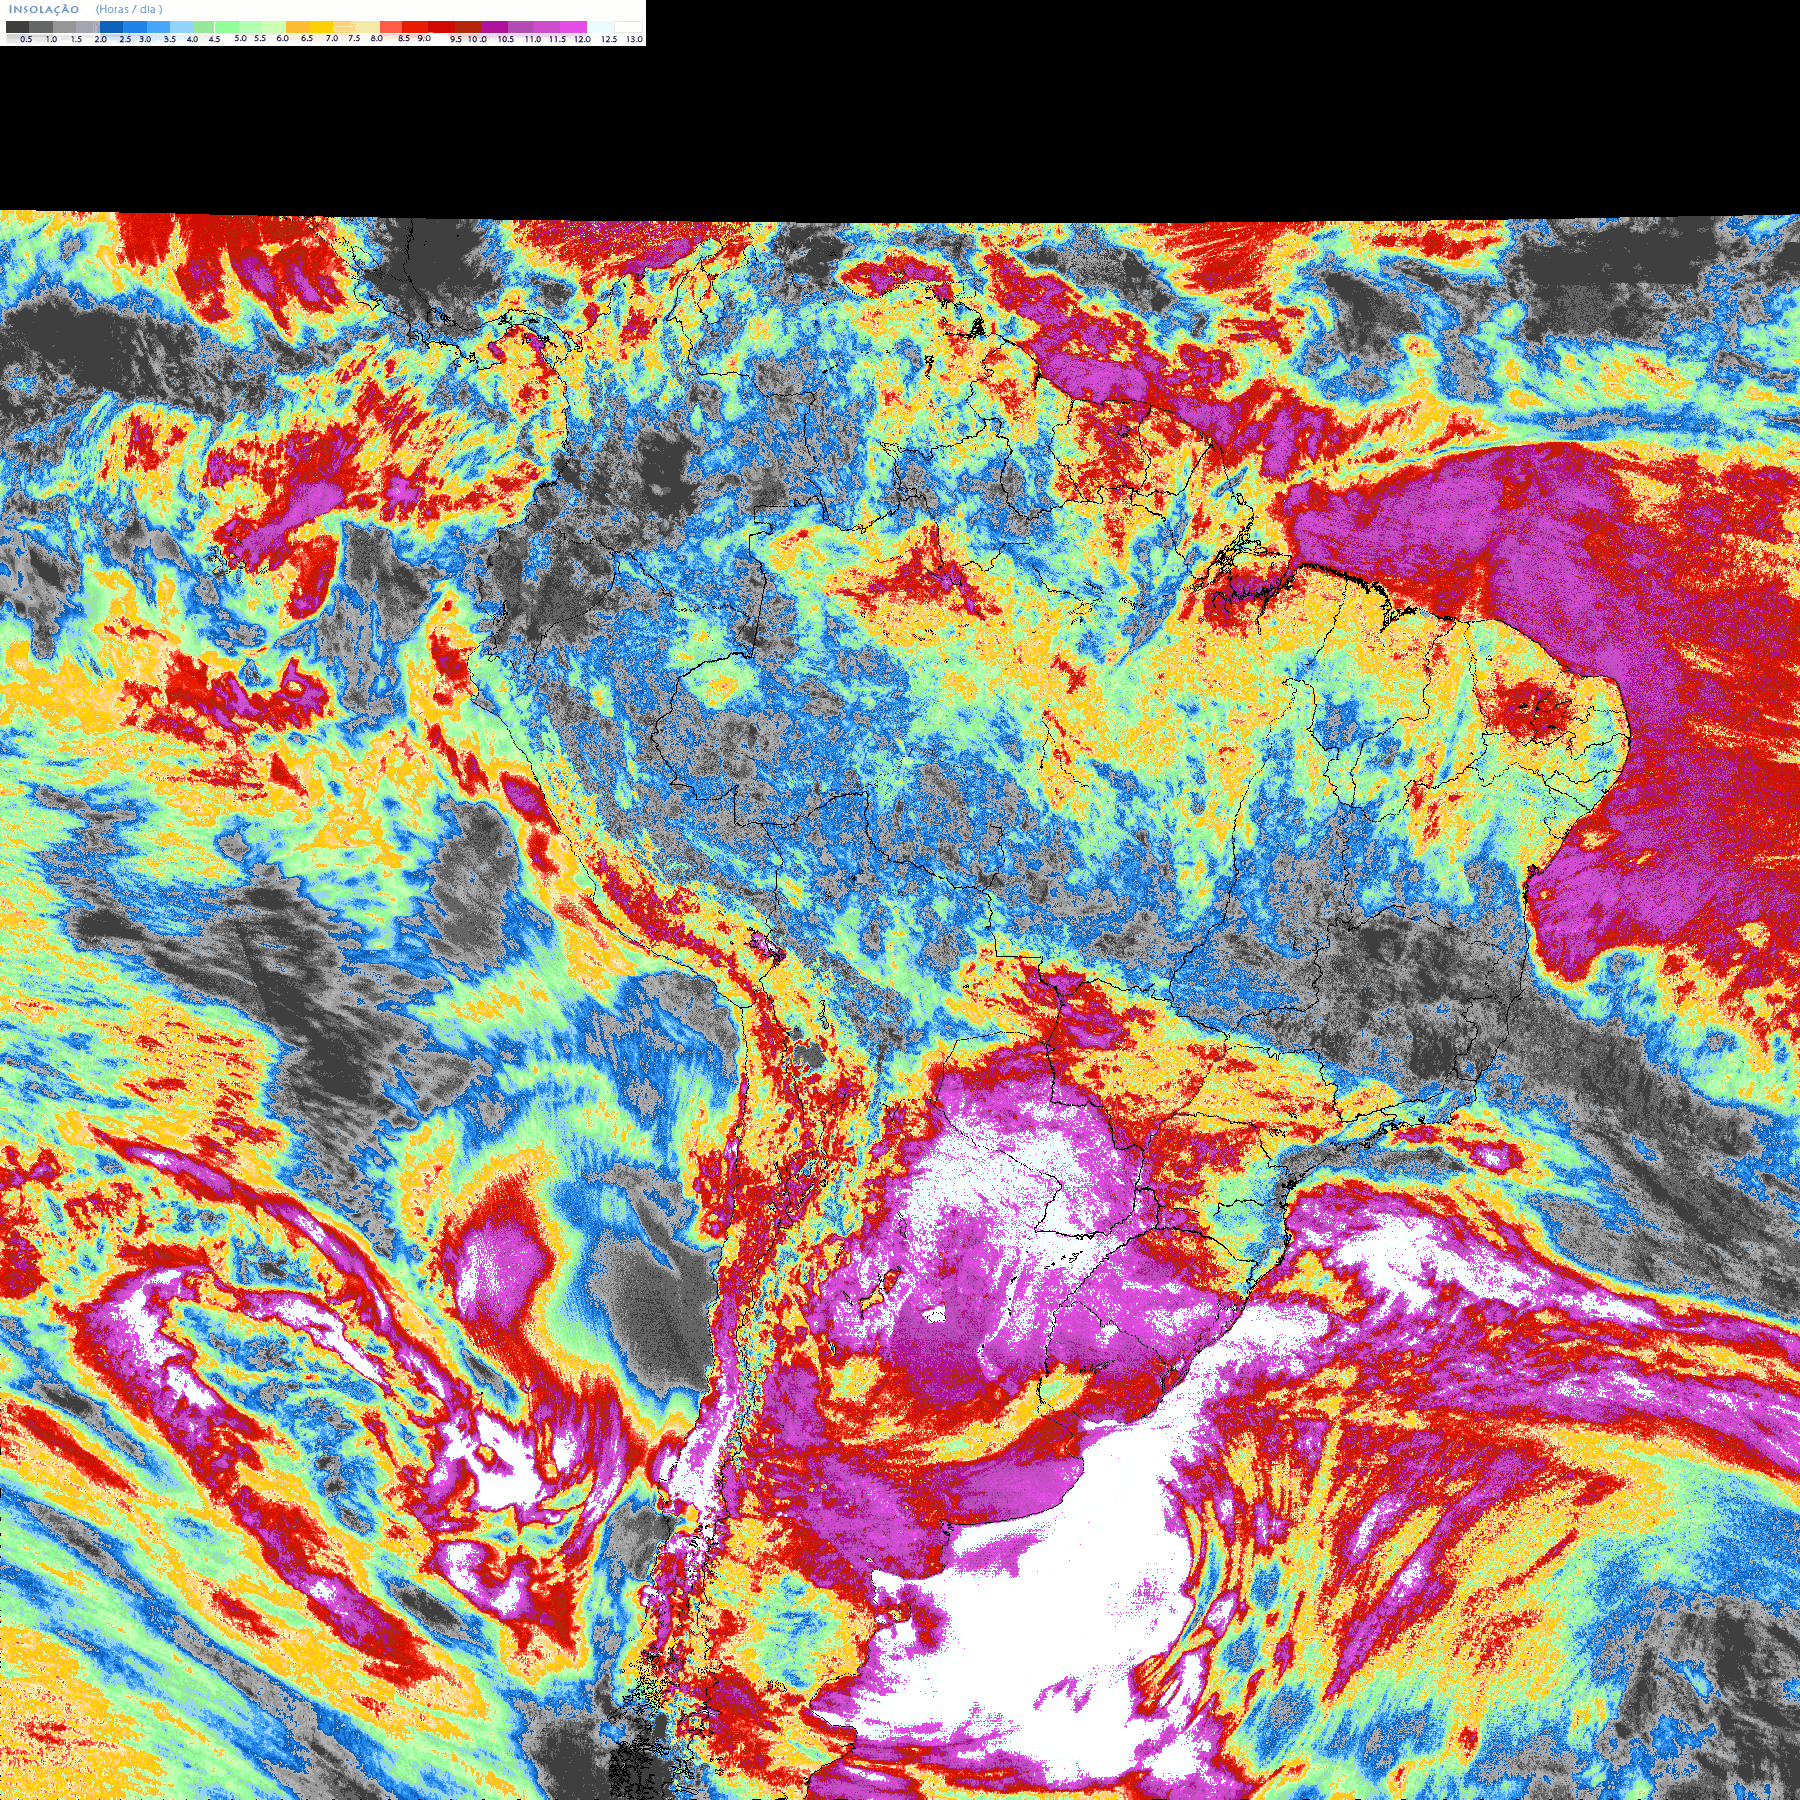Screen dimensions: 1800x1800
Task: Click the 5.5 legend value
Action: click(260, 38)
